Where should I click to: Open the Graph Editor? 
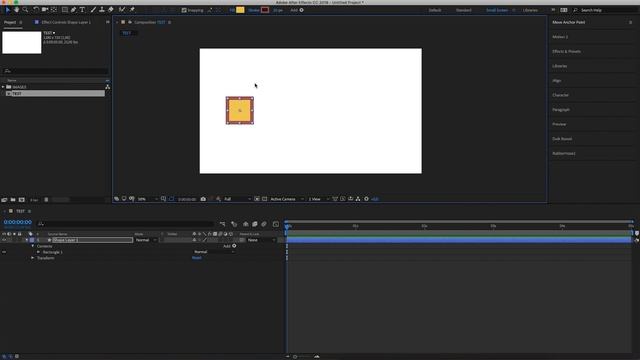276,224
